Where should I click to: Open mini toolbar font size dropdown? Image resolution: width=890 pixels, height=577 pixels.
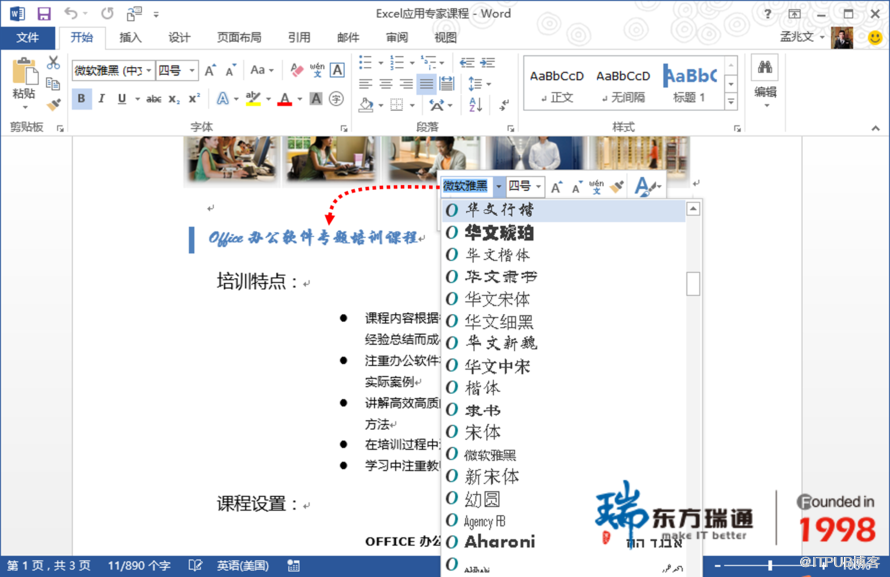pyautogui.click(x=538, y=187)
